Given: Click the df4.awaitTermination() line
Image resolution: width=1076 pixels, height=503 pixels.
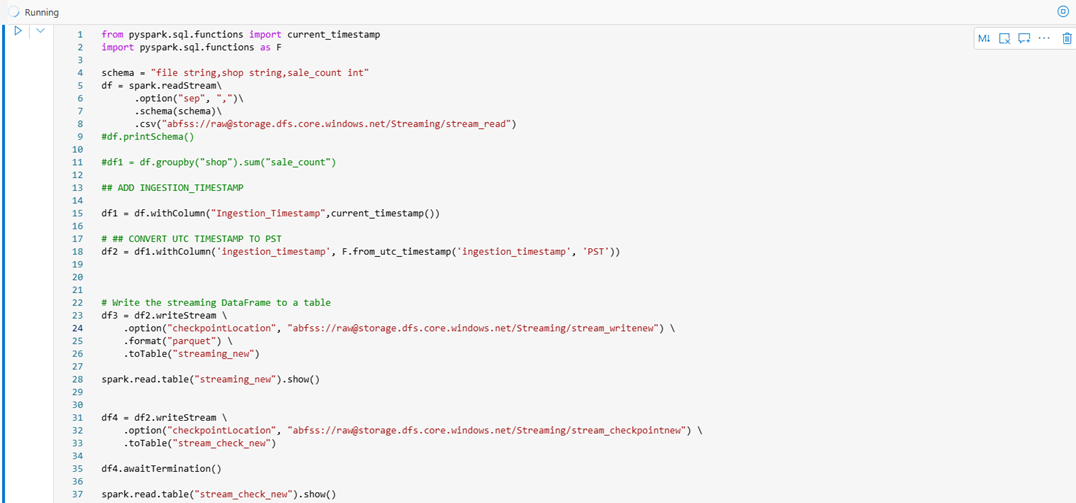Looking at the screenshot, I should coord(161,468).
